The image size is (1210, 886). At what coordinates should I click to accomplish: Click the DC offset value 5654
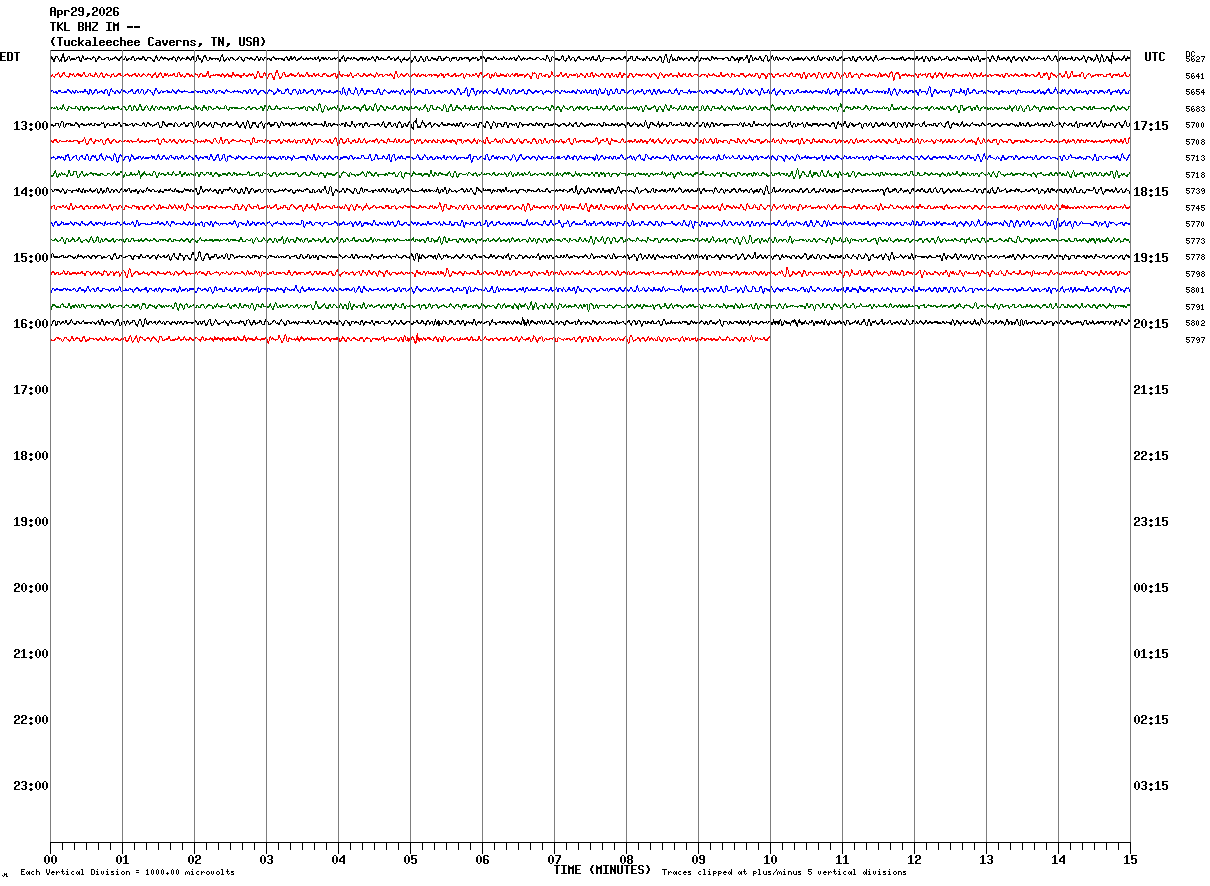pyautogui.click(x=1195, y=93)
